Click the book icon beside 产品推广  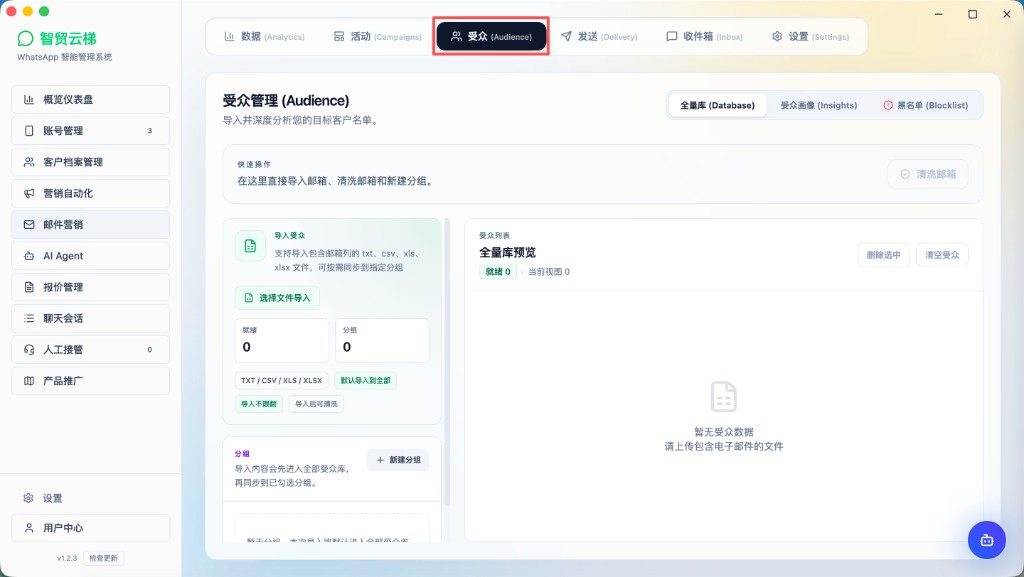pyautogui.click(x=29, y=381)
